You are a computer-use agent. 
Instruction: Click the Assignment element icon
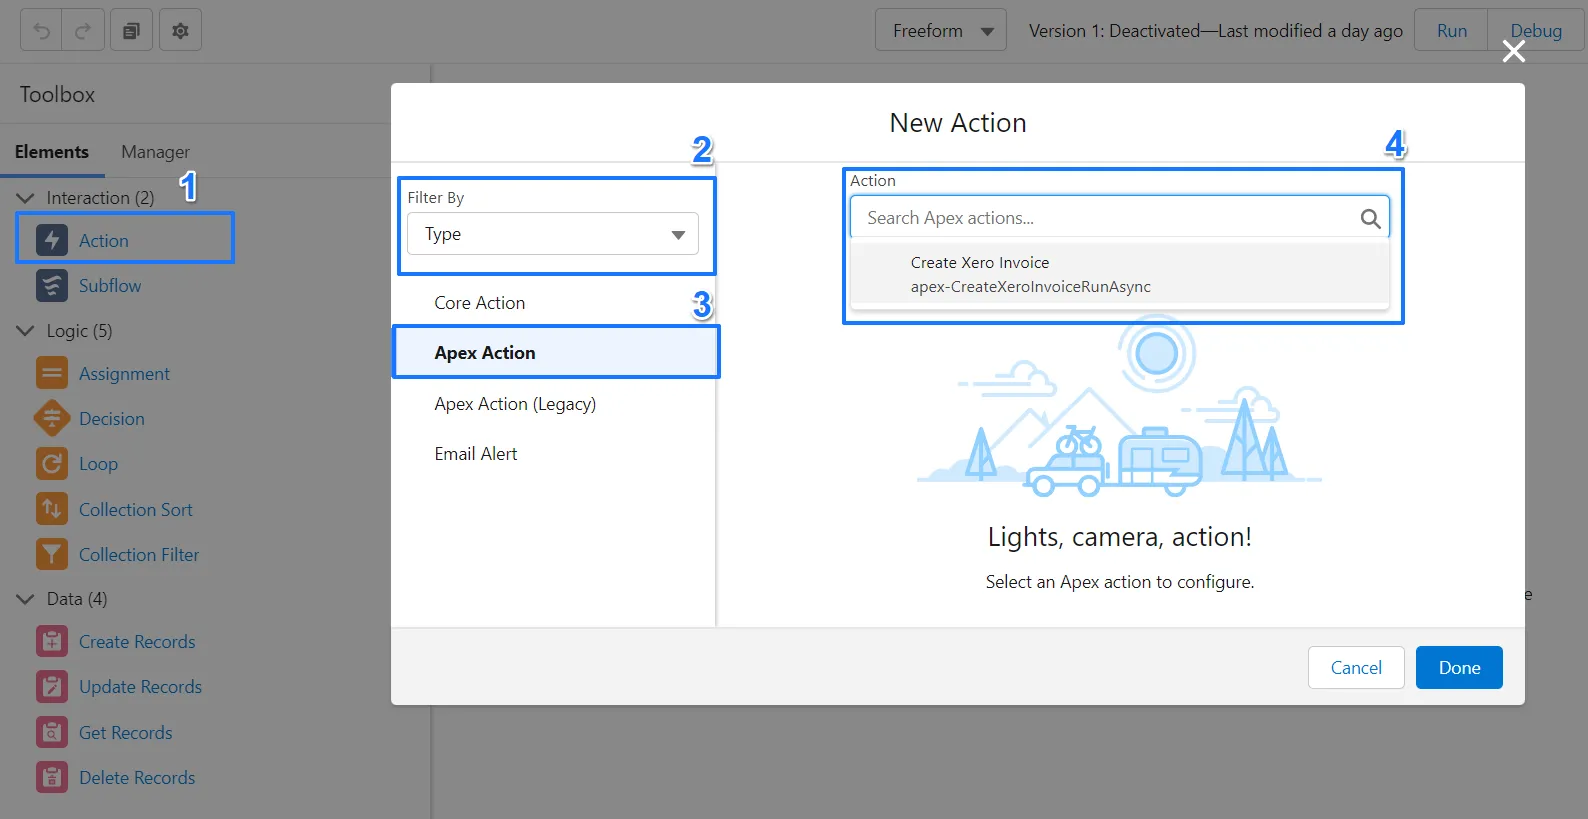coord(52,373)
